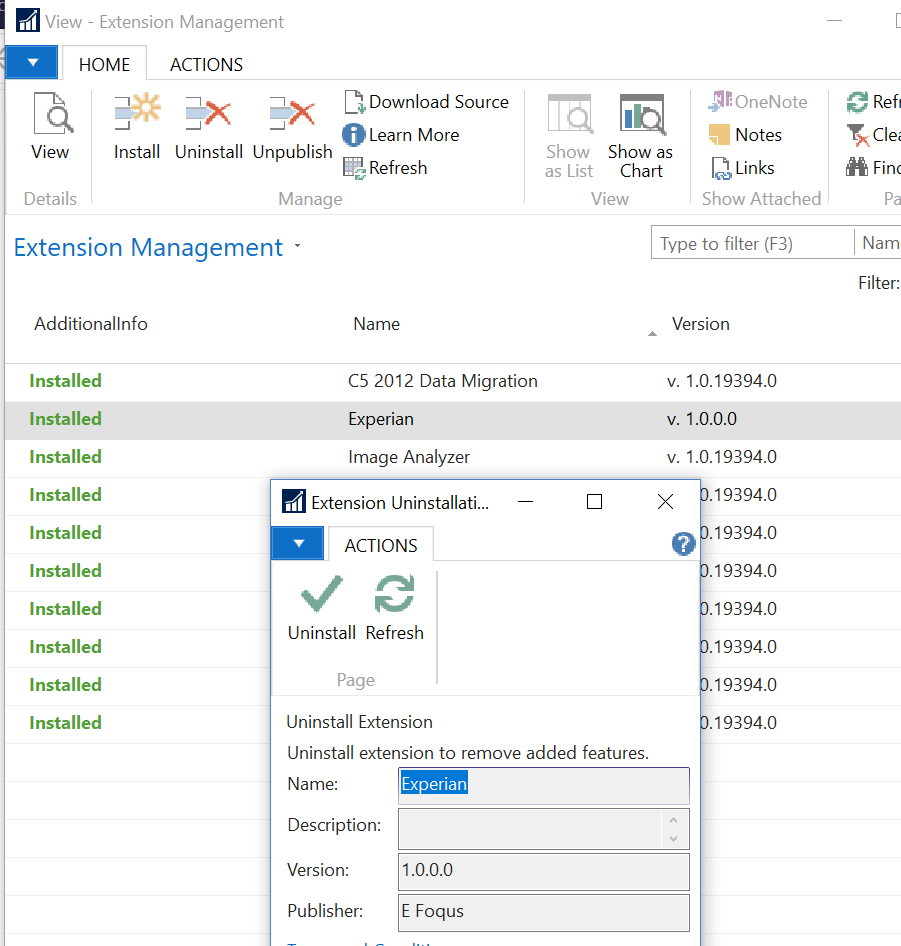Screen dimensions: 901x946
Task: Click the Installed status on the Image Analyzer row
Action: 65,457
